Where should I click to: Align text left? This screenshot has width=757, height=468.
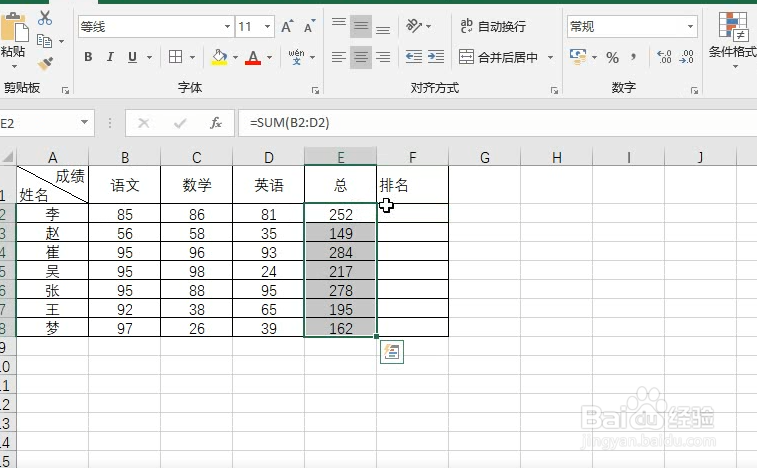[x=339, y=57]
